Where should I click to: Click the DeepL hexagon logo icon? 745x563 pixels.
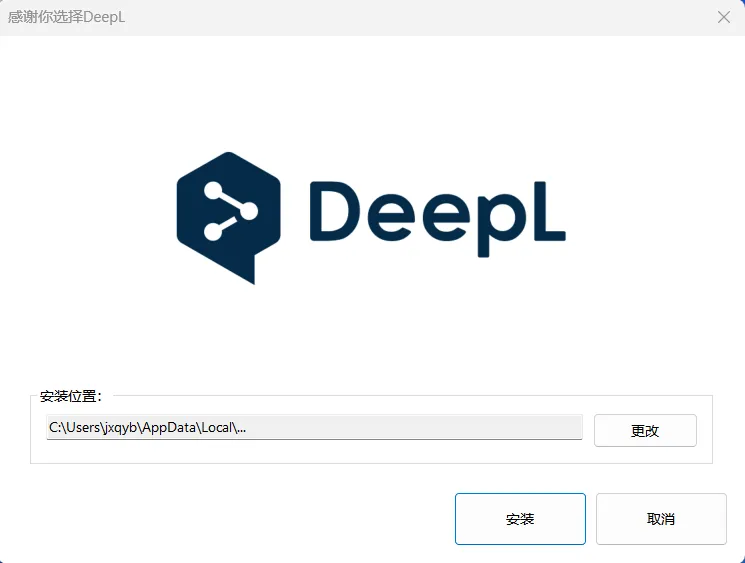coord(229,218)
